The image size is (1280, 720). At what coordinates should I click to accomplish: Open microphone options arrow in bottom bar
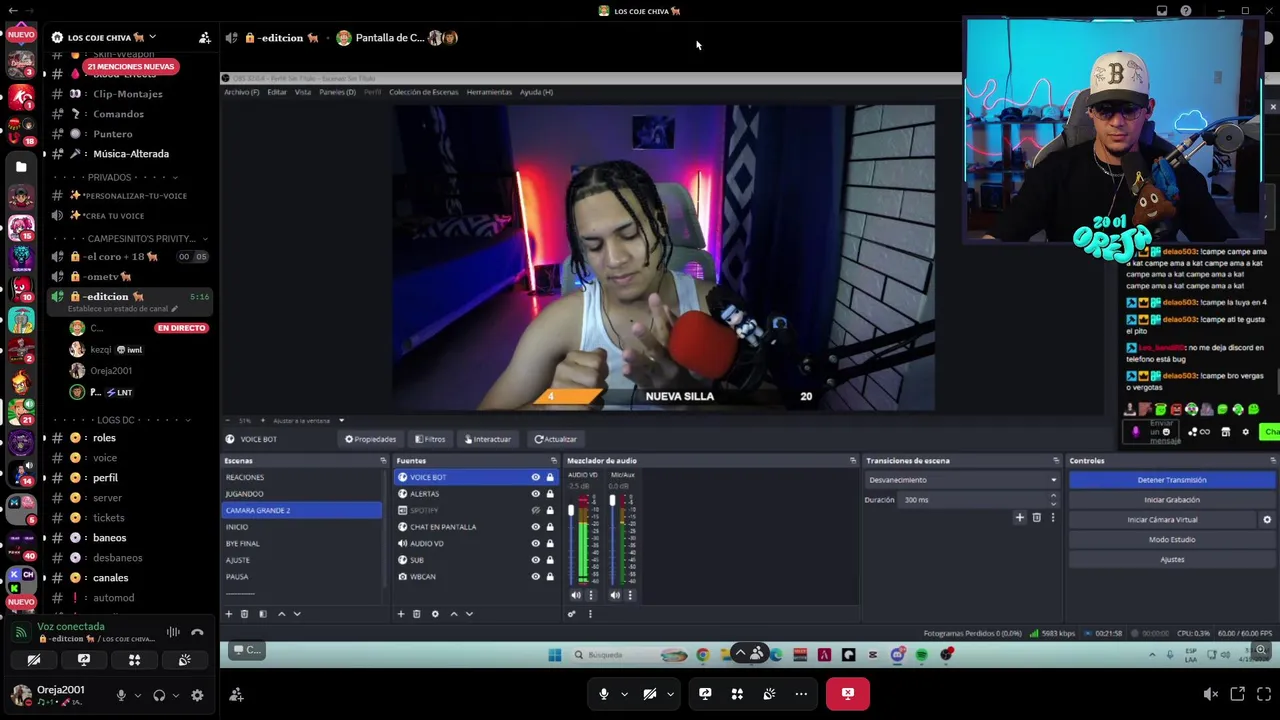pos(624,694)
